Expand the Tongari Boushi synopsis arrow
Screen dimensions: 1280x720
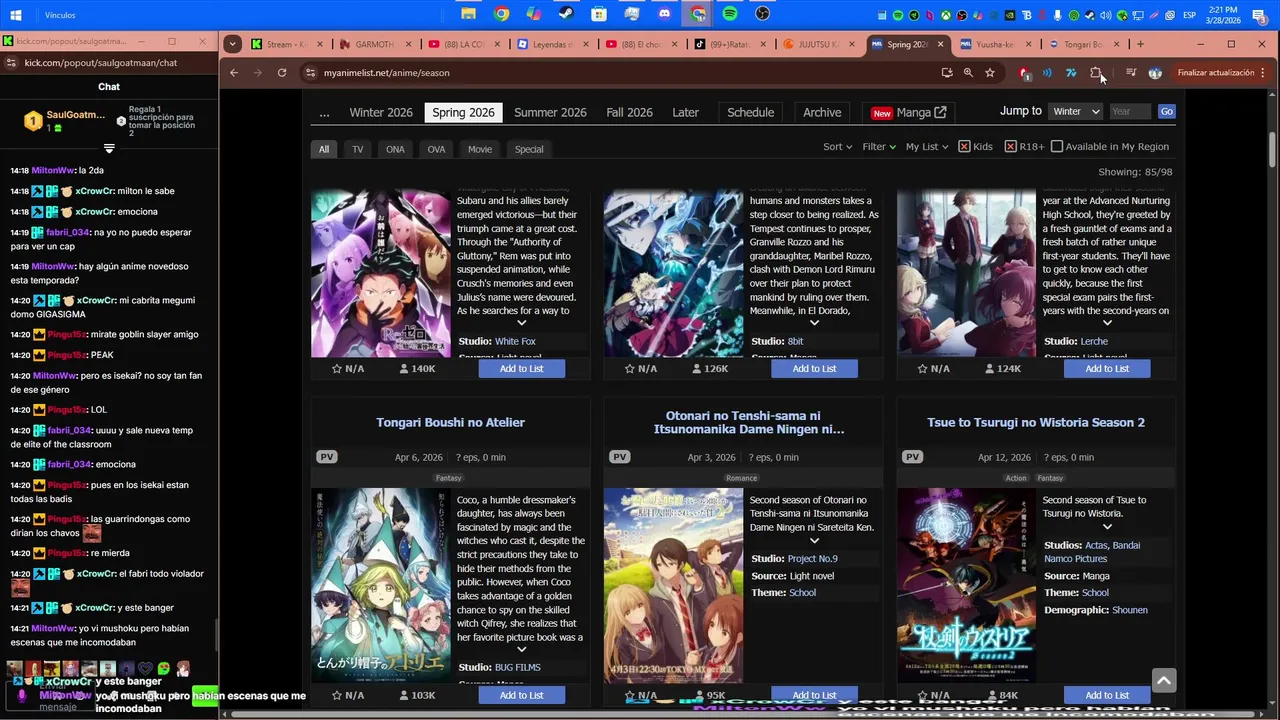[521, 650]
